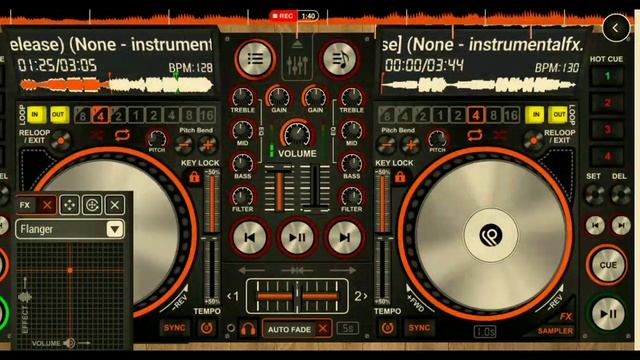640x360 pixels.
Task: Open the music playlist button
Action: coord(339,60)
